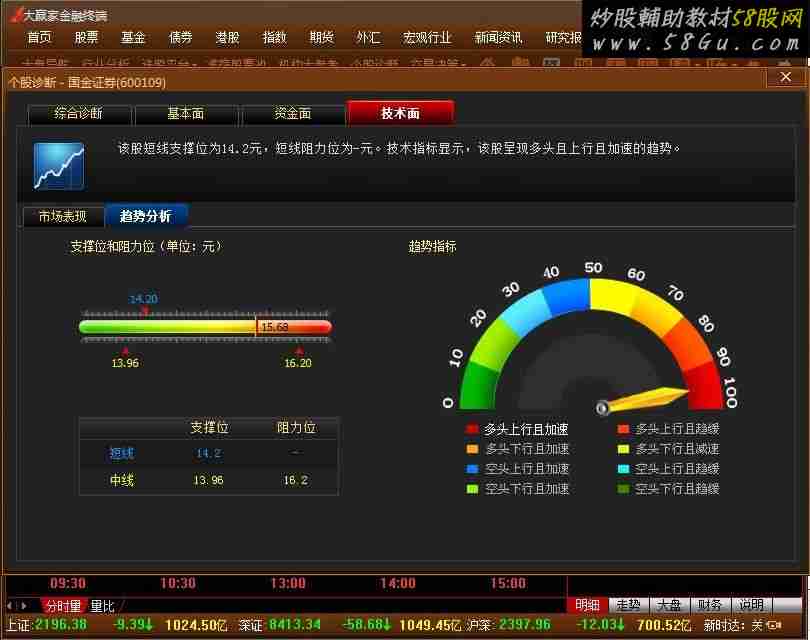Screen dimensions: 810x640
Task: Click the 1049.45亿 turnover figure
Action: (x=431, y=626)
